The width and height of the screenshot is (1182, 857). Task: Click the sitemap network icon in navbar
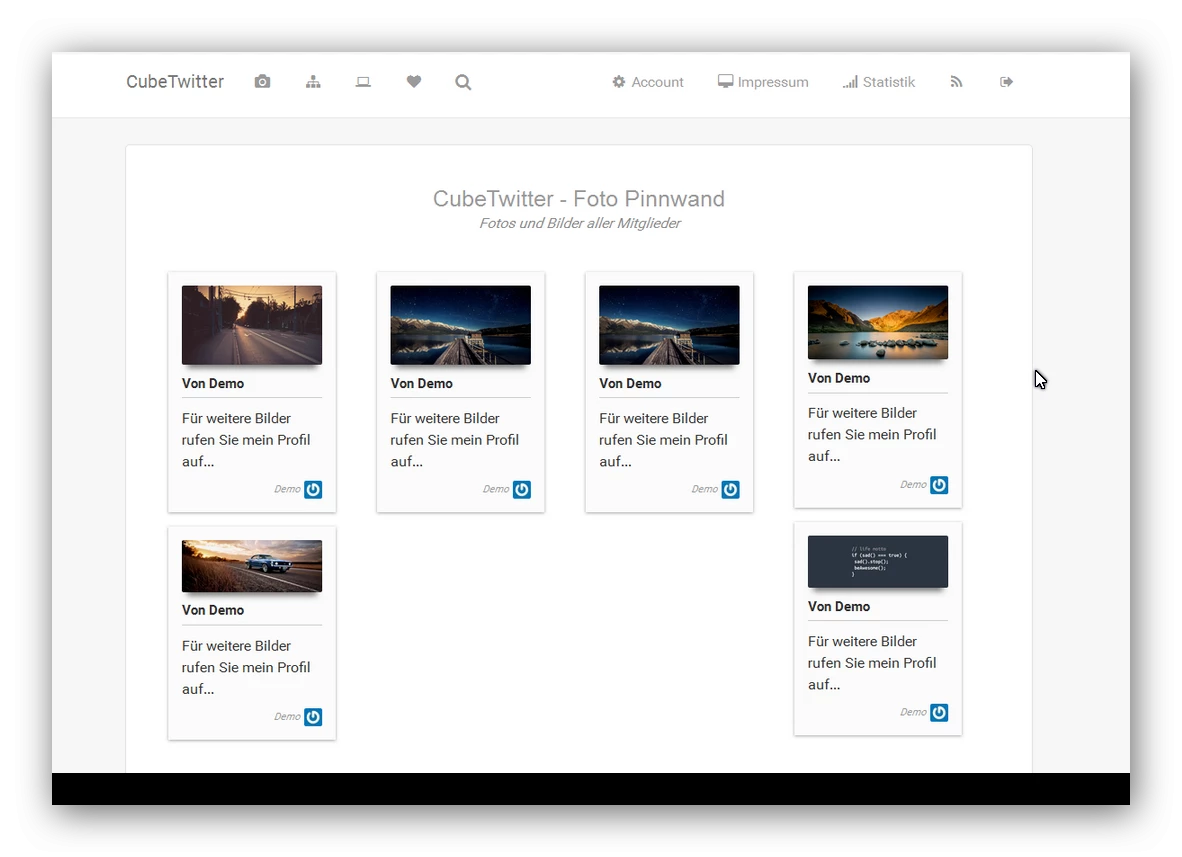coord(313,81)
